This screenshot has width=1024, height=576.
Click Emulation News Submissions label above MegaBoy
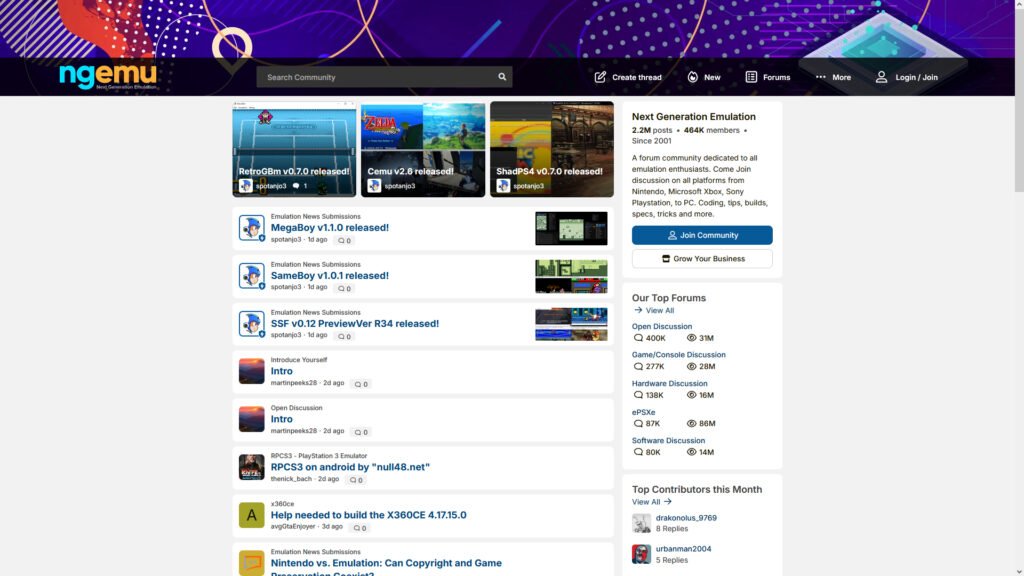point(315,216)
